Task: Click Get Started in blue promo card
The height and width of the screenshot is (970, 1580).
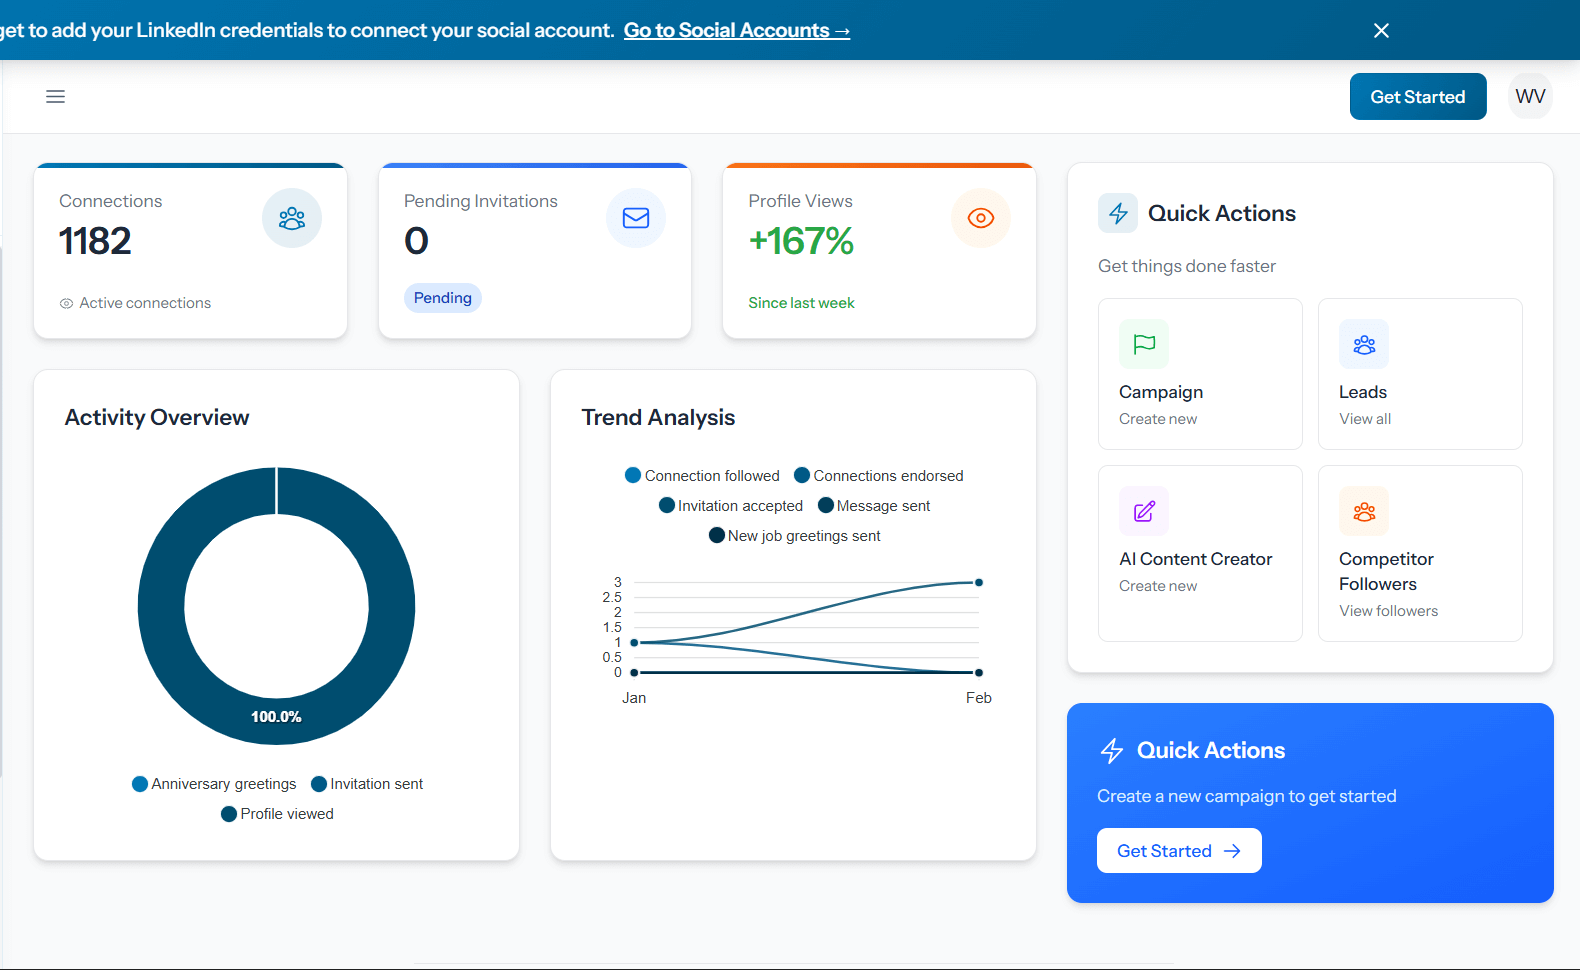Action: tap(1179, 851)
